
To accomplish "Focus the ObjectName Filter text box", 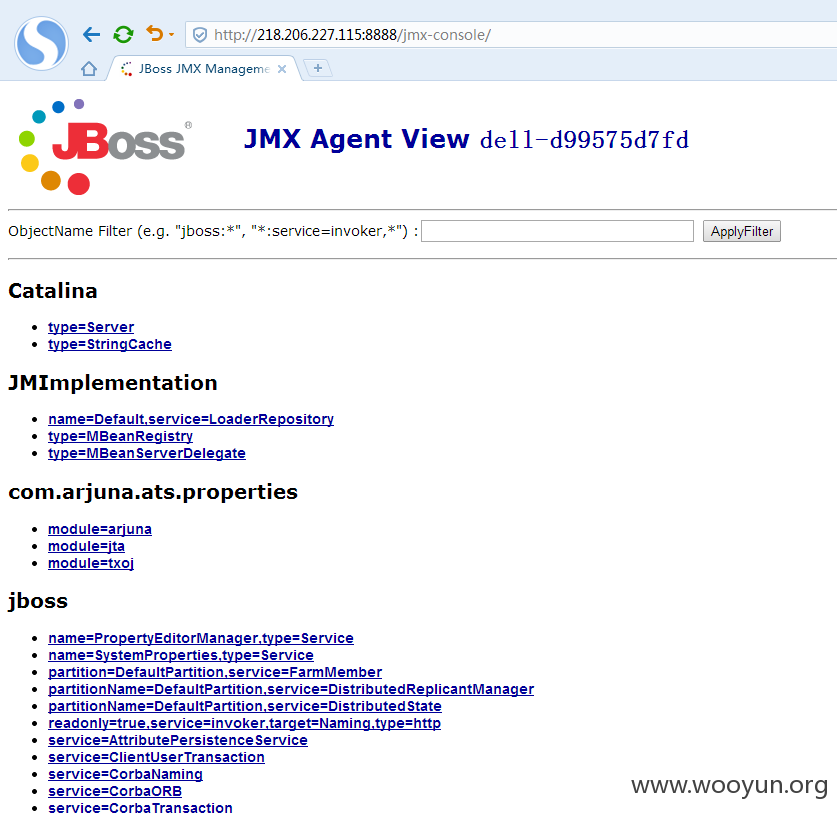I will [x=557, y=231].
